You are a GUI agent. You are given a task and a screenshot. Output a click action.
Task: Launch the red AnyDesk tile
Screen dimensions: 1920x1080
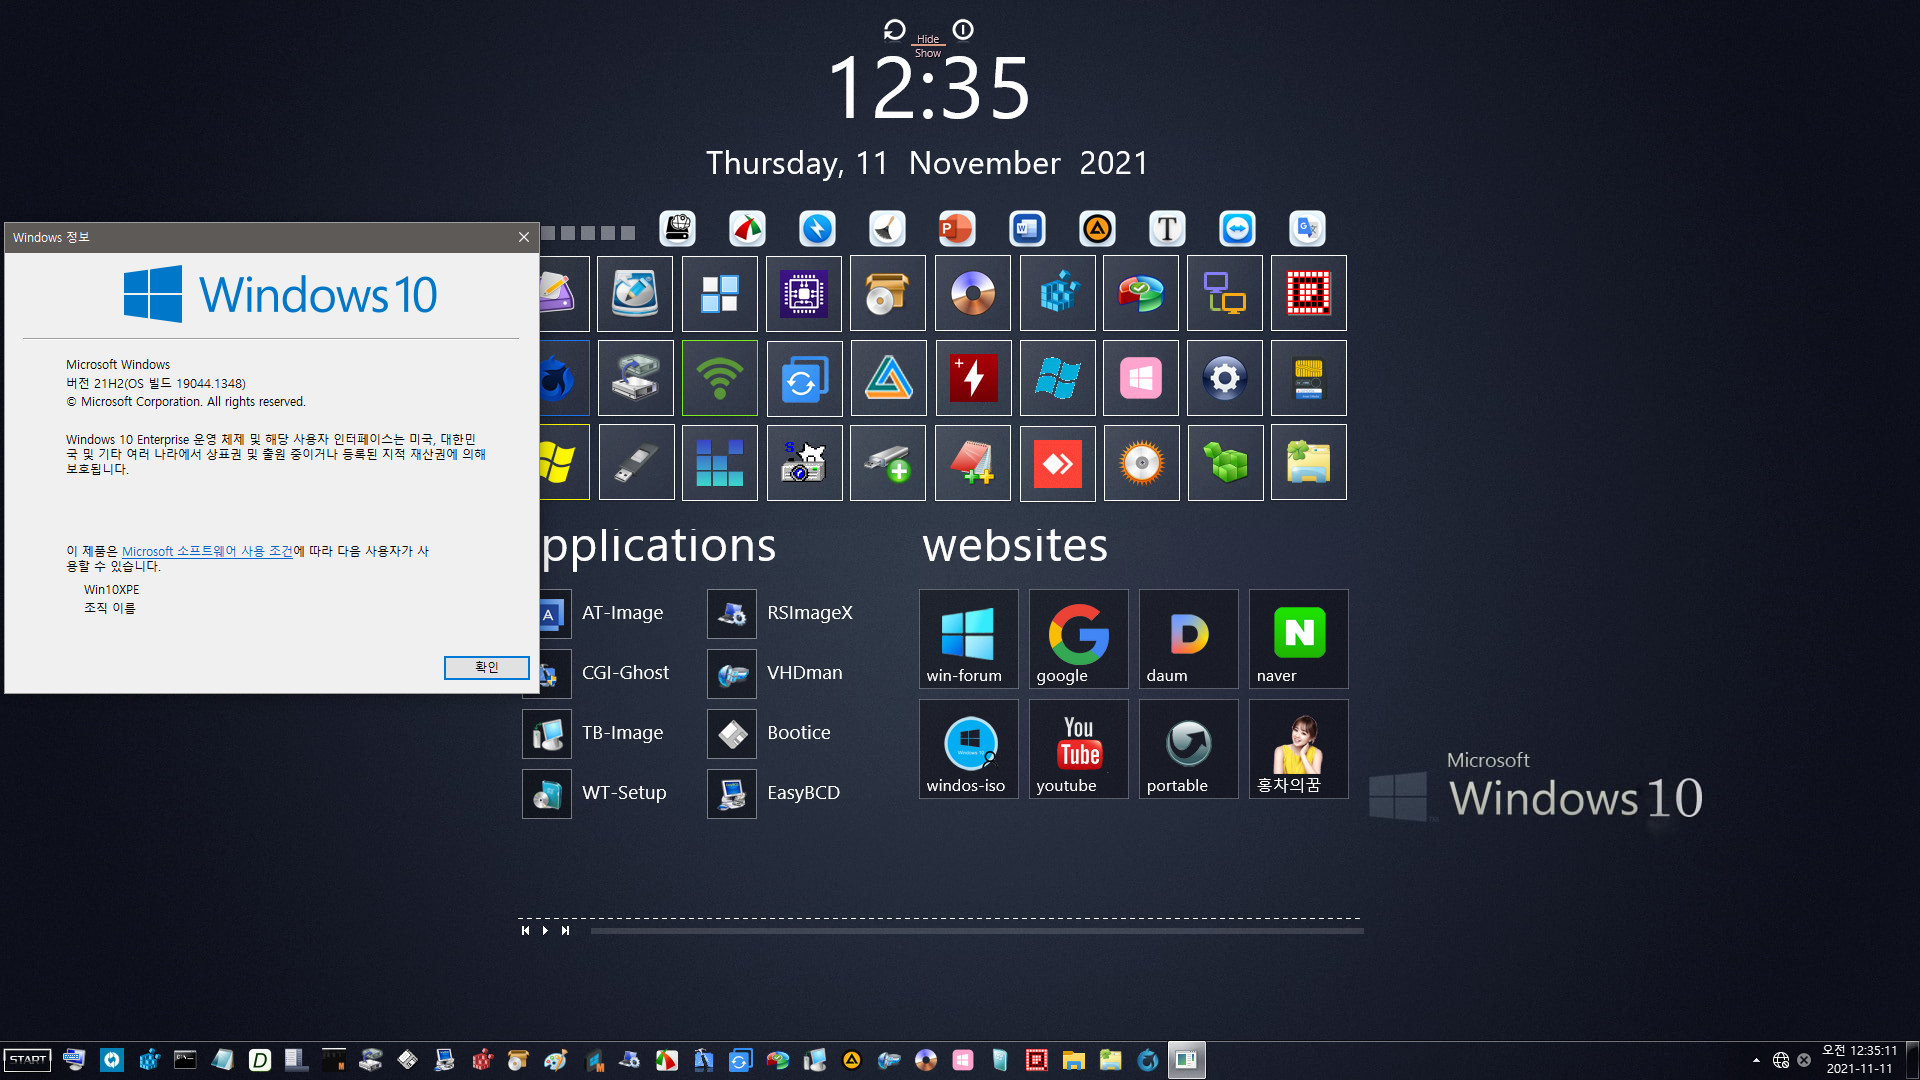click(1058, 463)
